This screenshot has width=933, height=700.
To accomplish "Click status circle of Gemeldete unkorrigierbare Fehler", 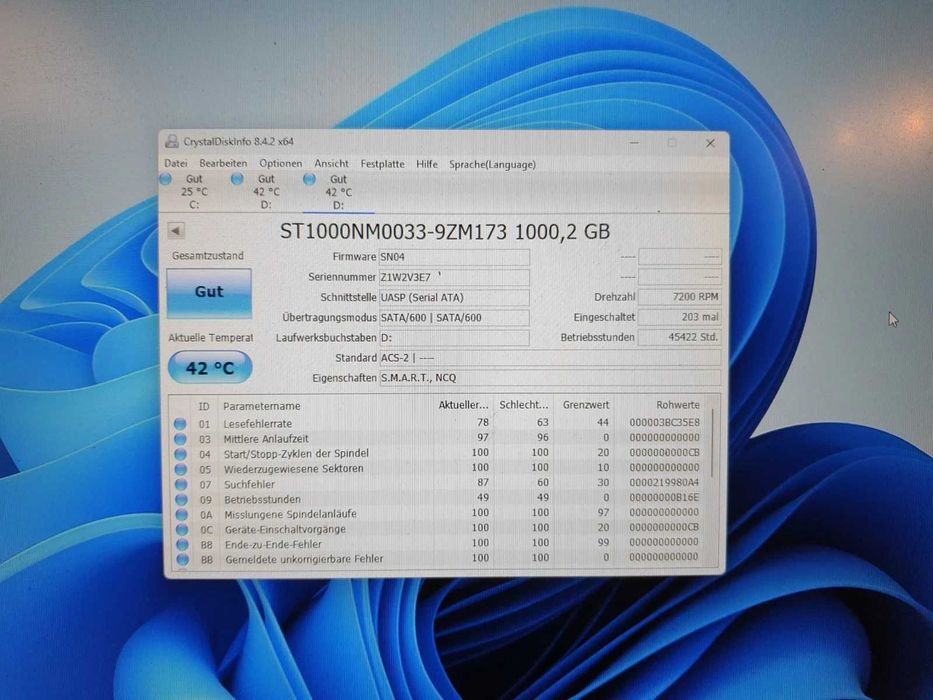I will (183, 560).
